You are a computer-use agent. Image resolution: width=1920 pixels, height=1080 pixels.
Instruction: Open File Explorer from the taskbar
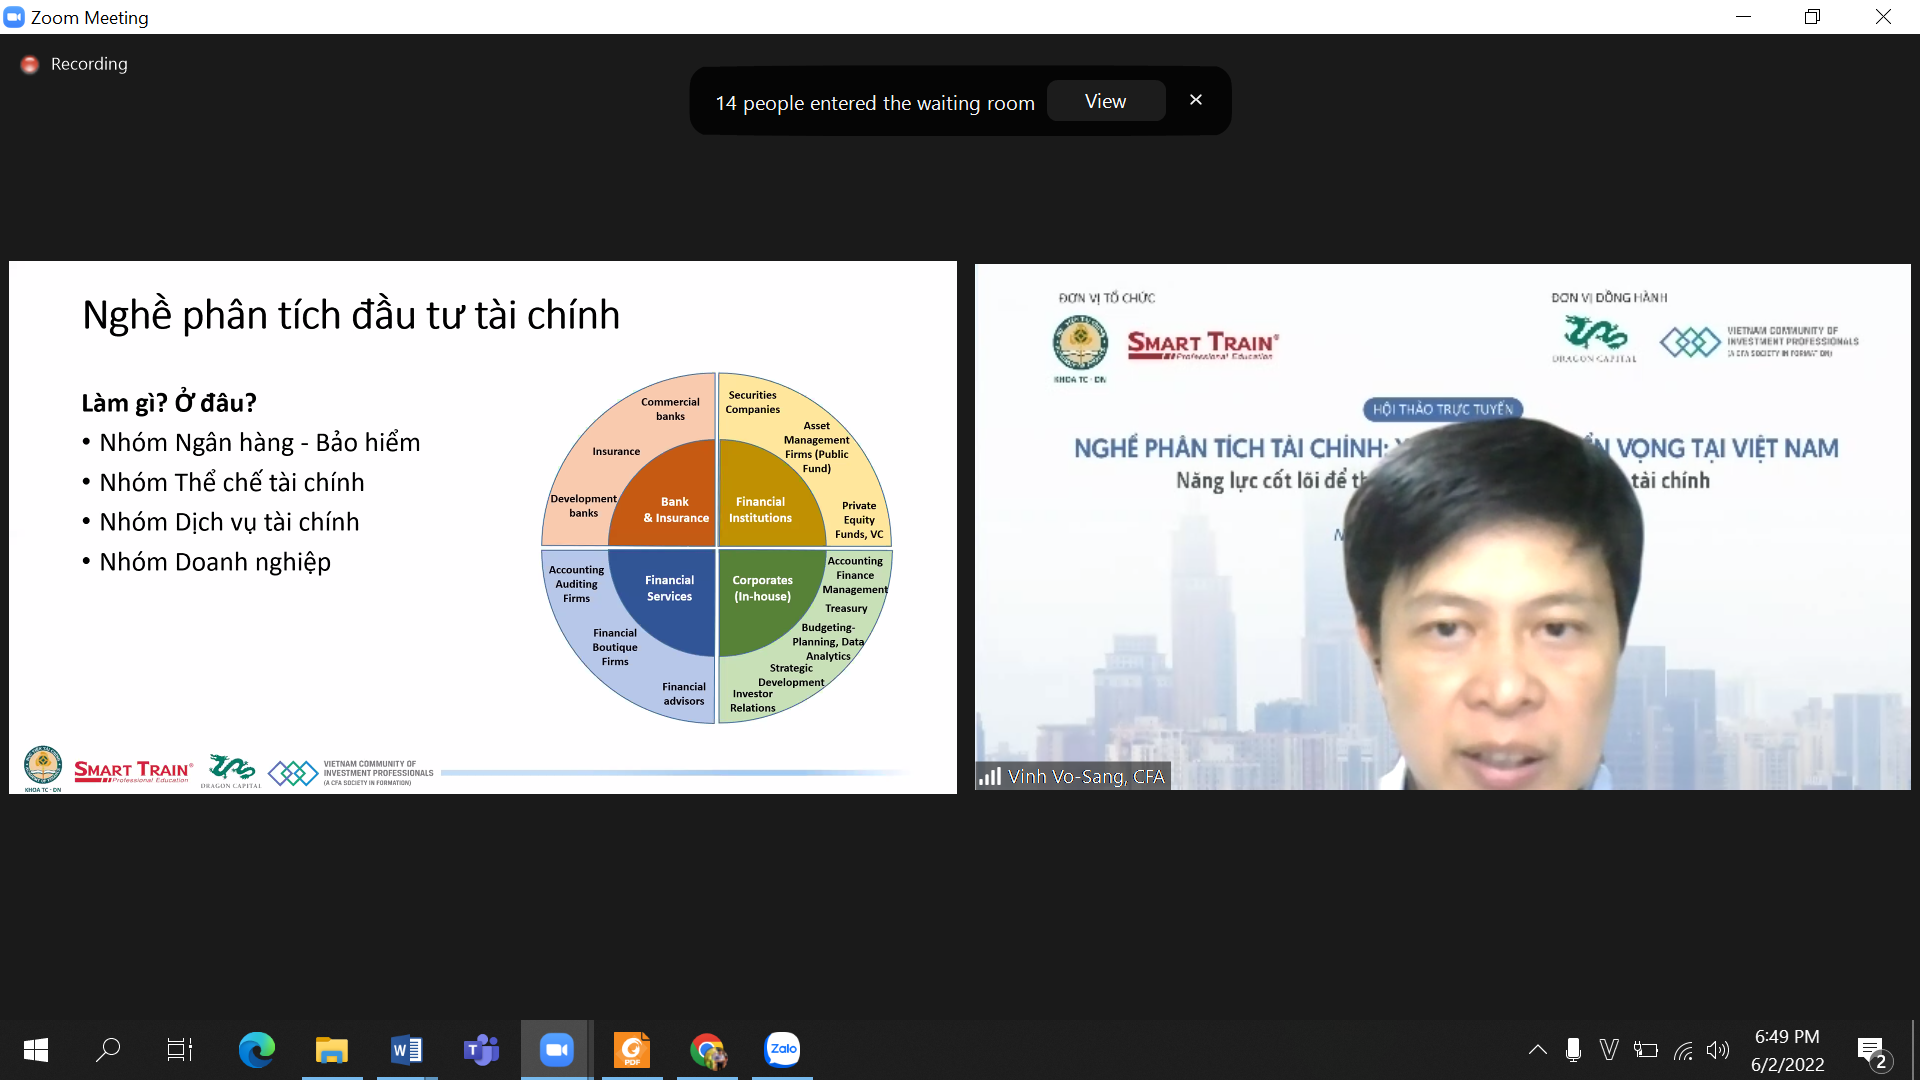[x=331, y=1049]
